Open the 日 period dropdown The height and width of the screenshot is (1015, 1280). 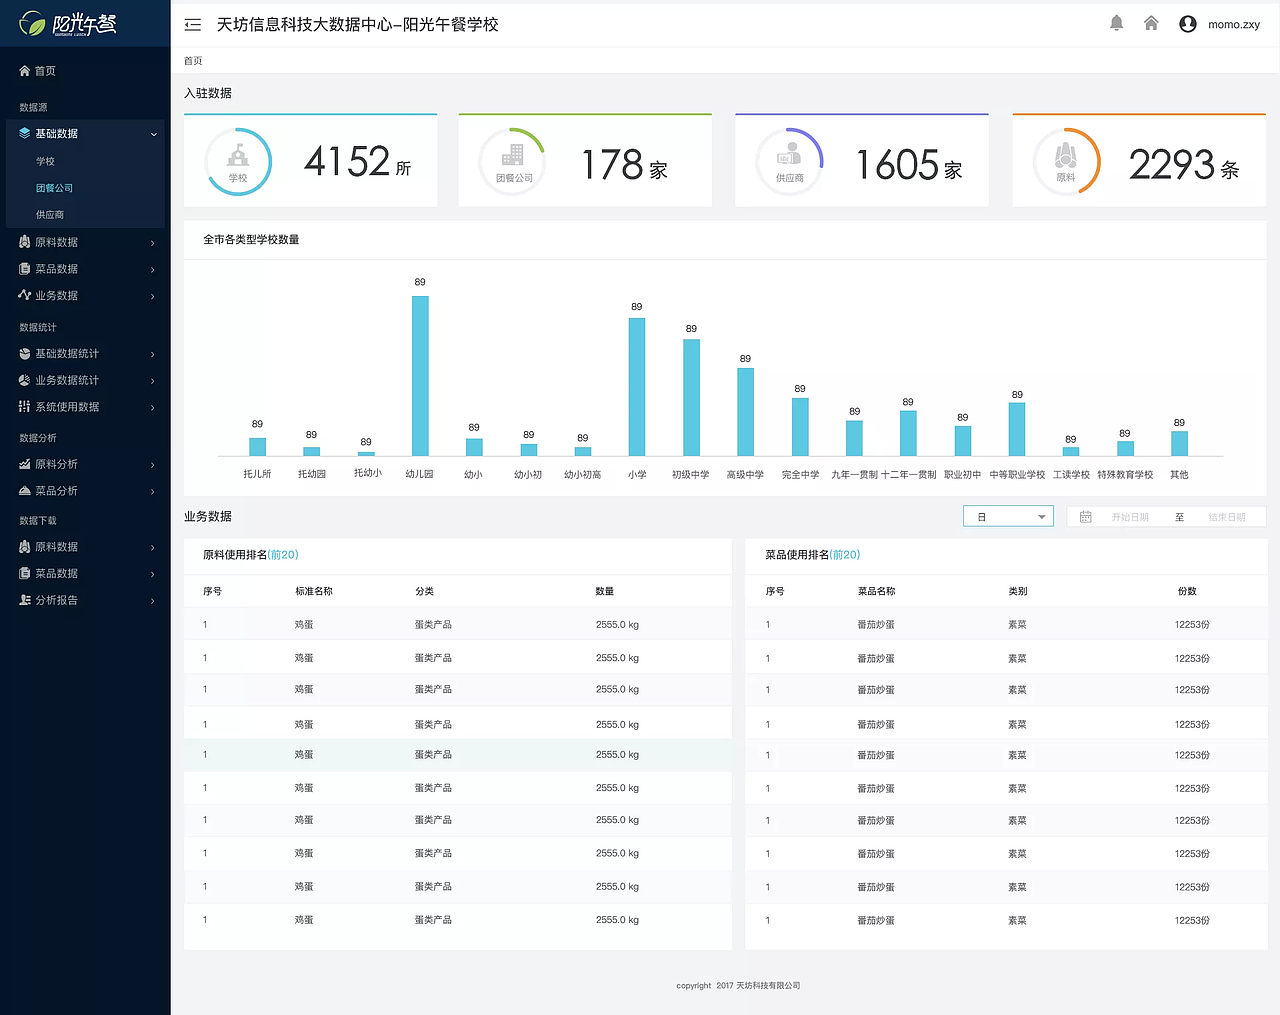point(1008,517)
